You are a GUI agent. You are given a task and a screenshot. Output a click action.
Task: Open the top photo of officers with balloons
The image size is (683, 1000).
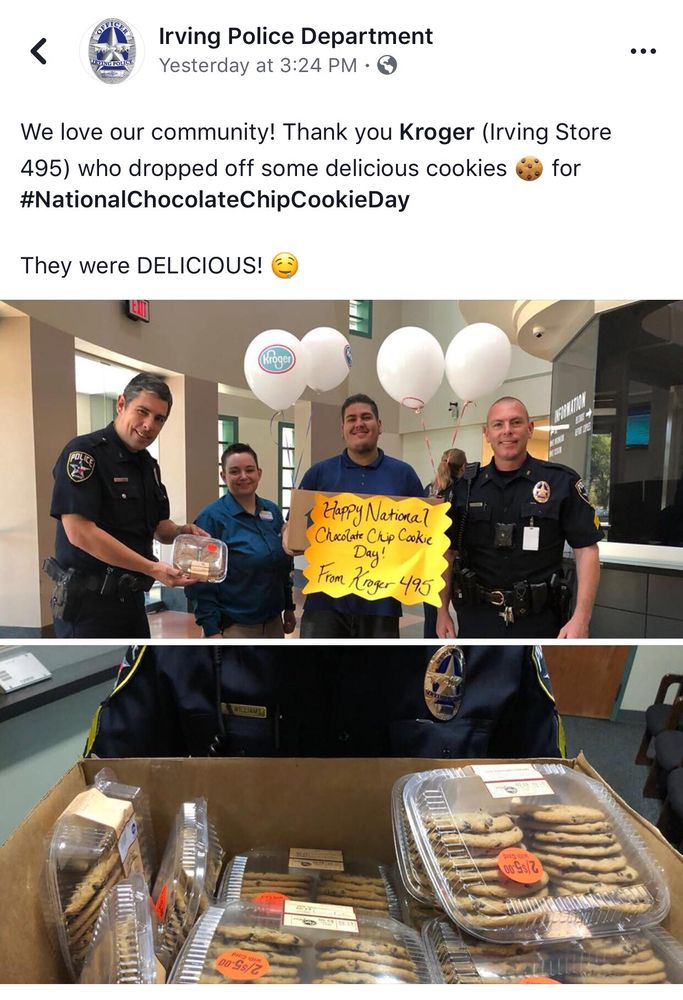[341, 469]
